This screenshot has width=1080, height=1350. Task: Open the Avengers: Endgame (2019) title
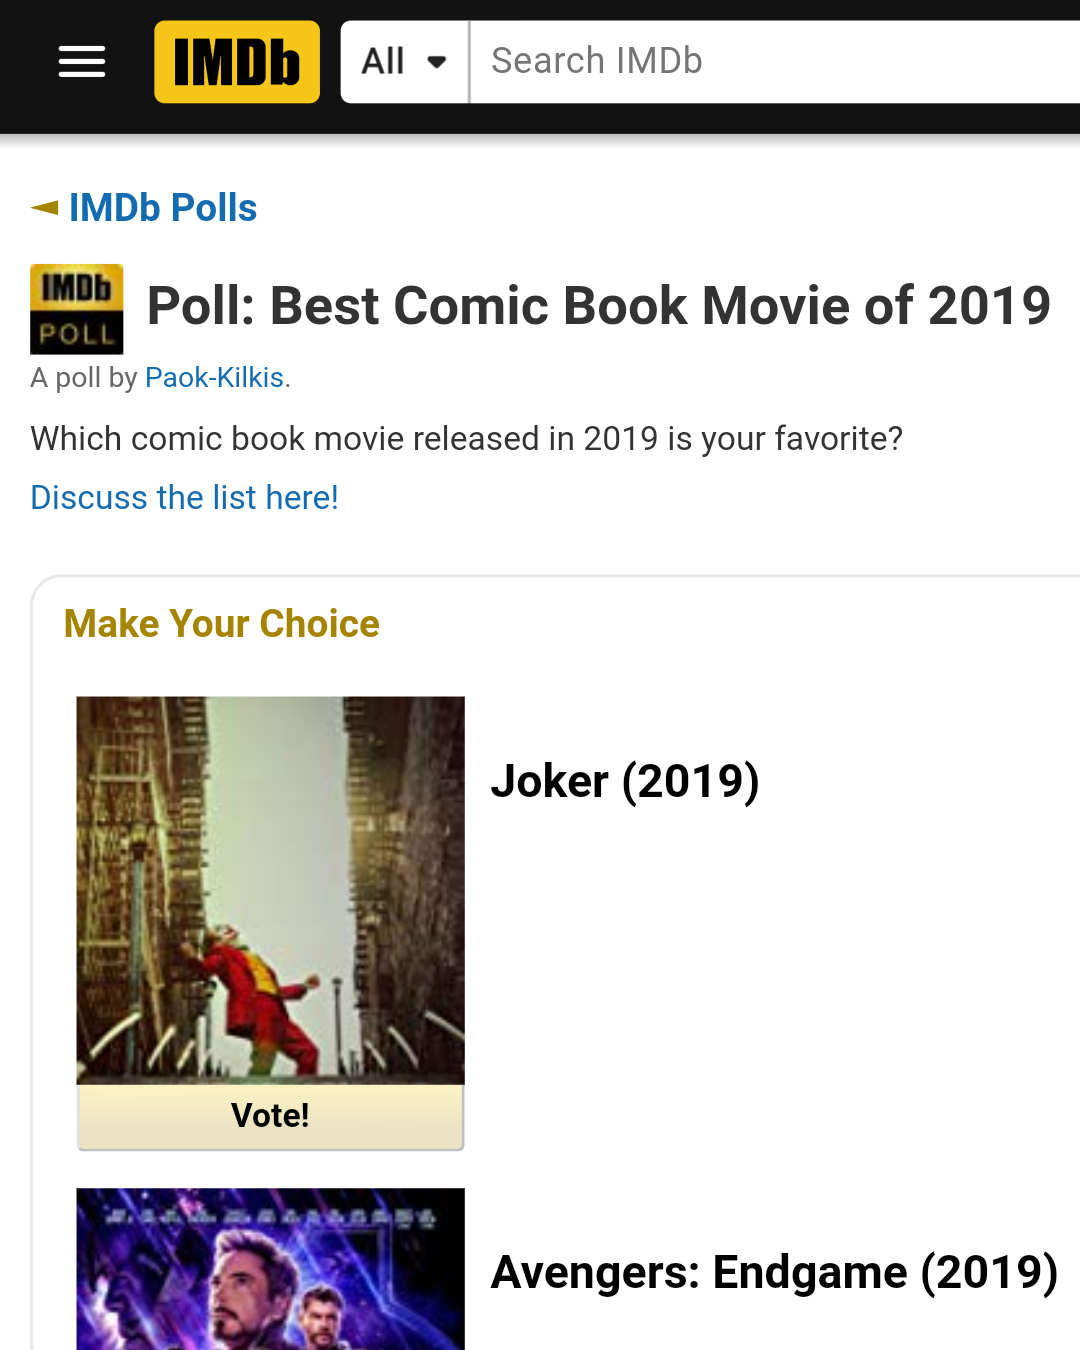pyautogui.click(x=774, y=1273)
